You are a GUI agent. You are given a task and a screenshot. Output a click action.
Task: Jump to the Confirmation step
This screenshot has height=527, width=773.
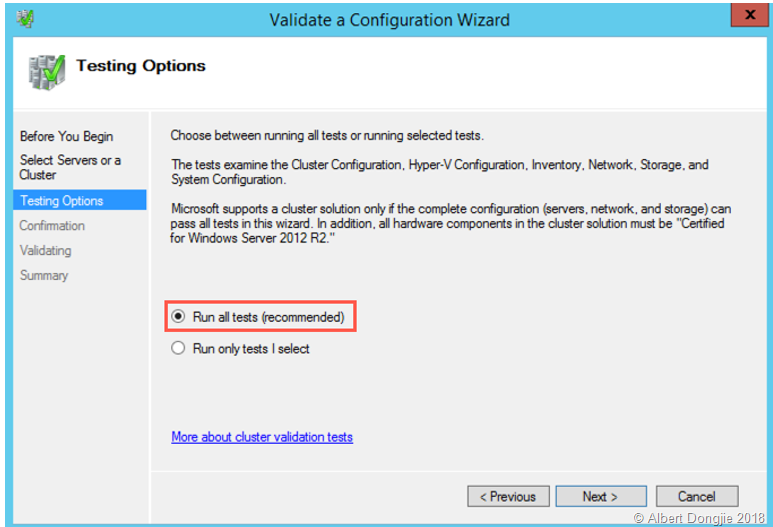tap(52, 226)
